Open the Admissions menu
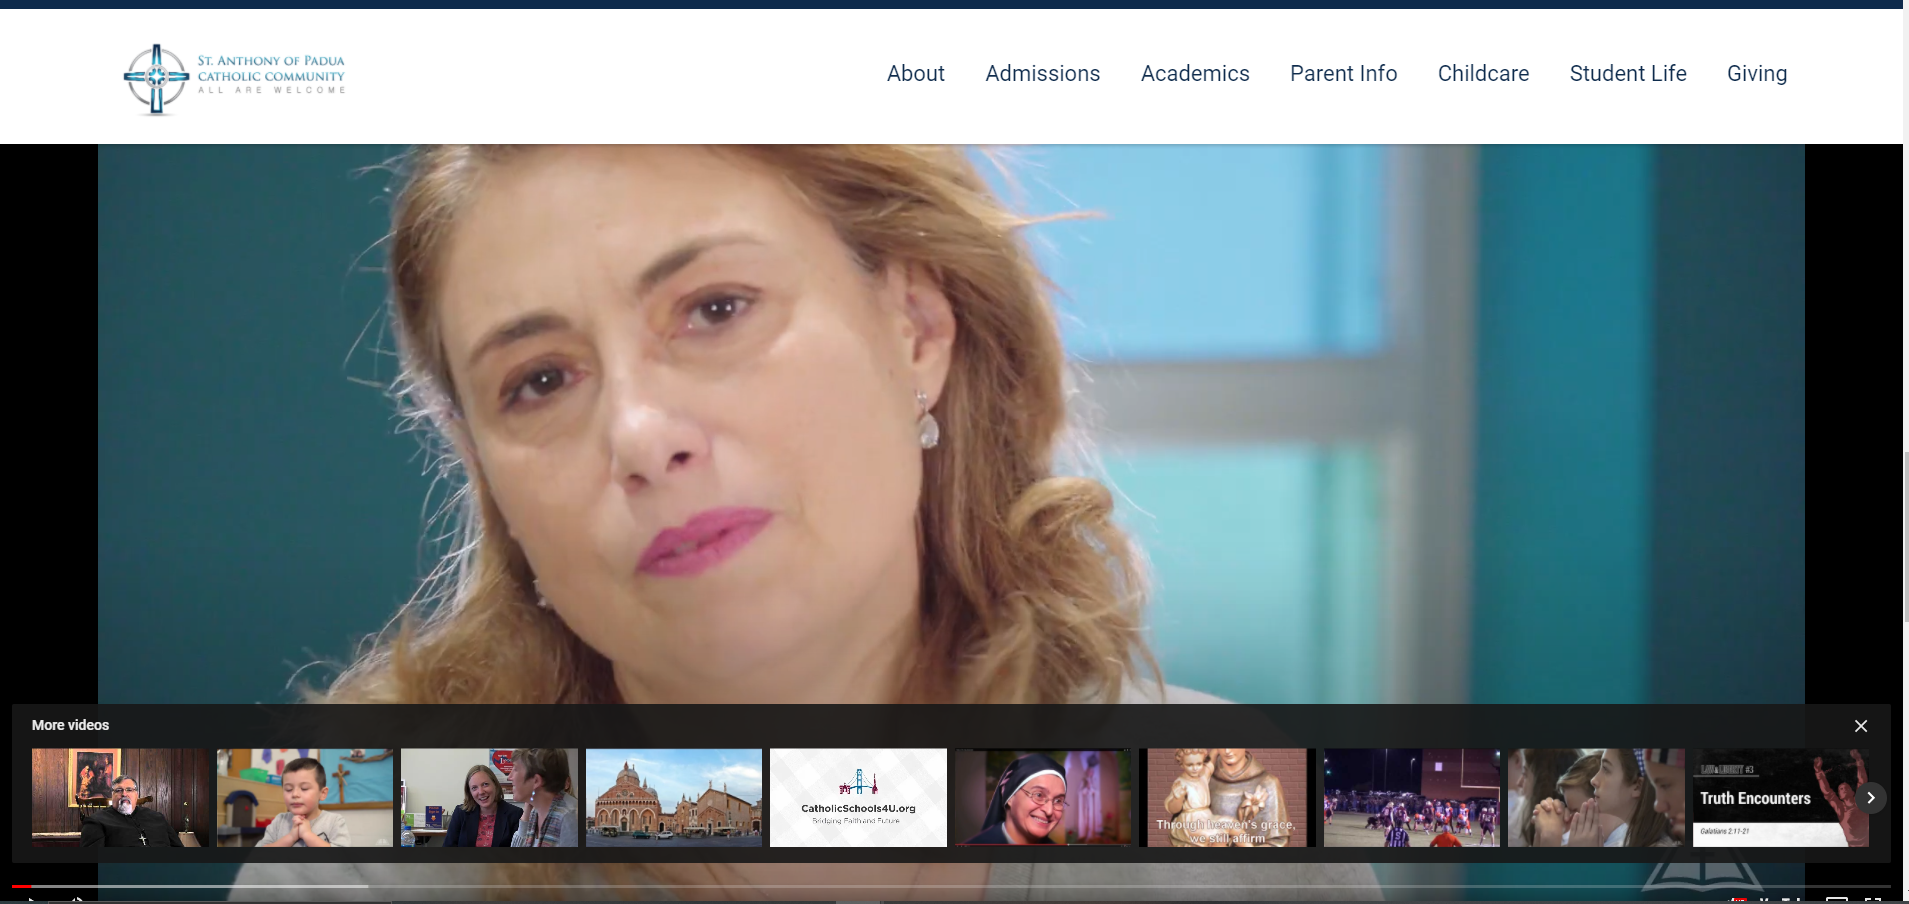 tap(1042, 74)
